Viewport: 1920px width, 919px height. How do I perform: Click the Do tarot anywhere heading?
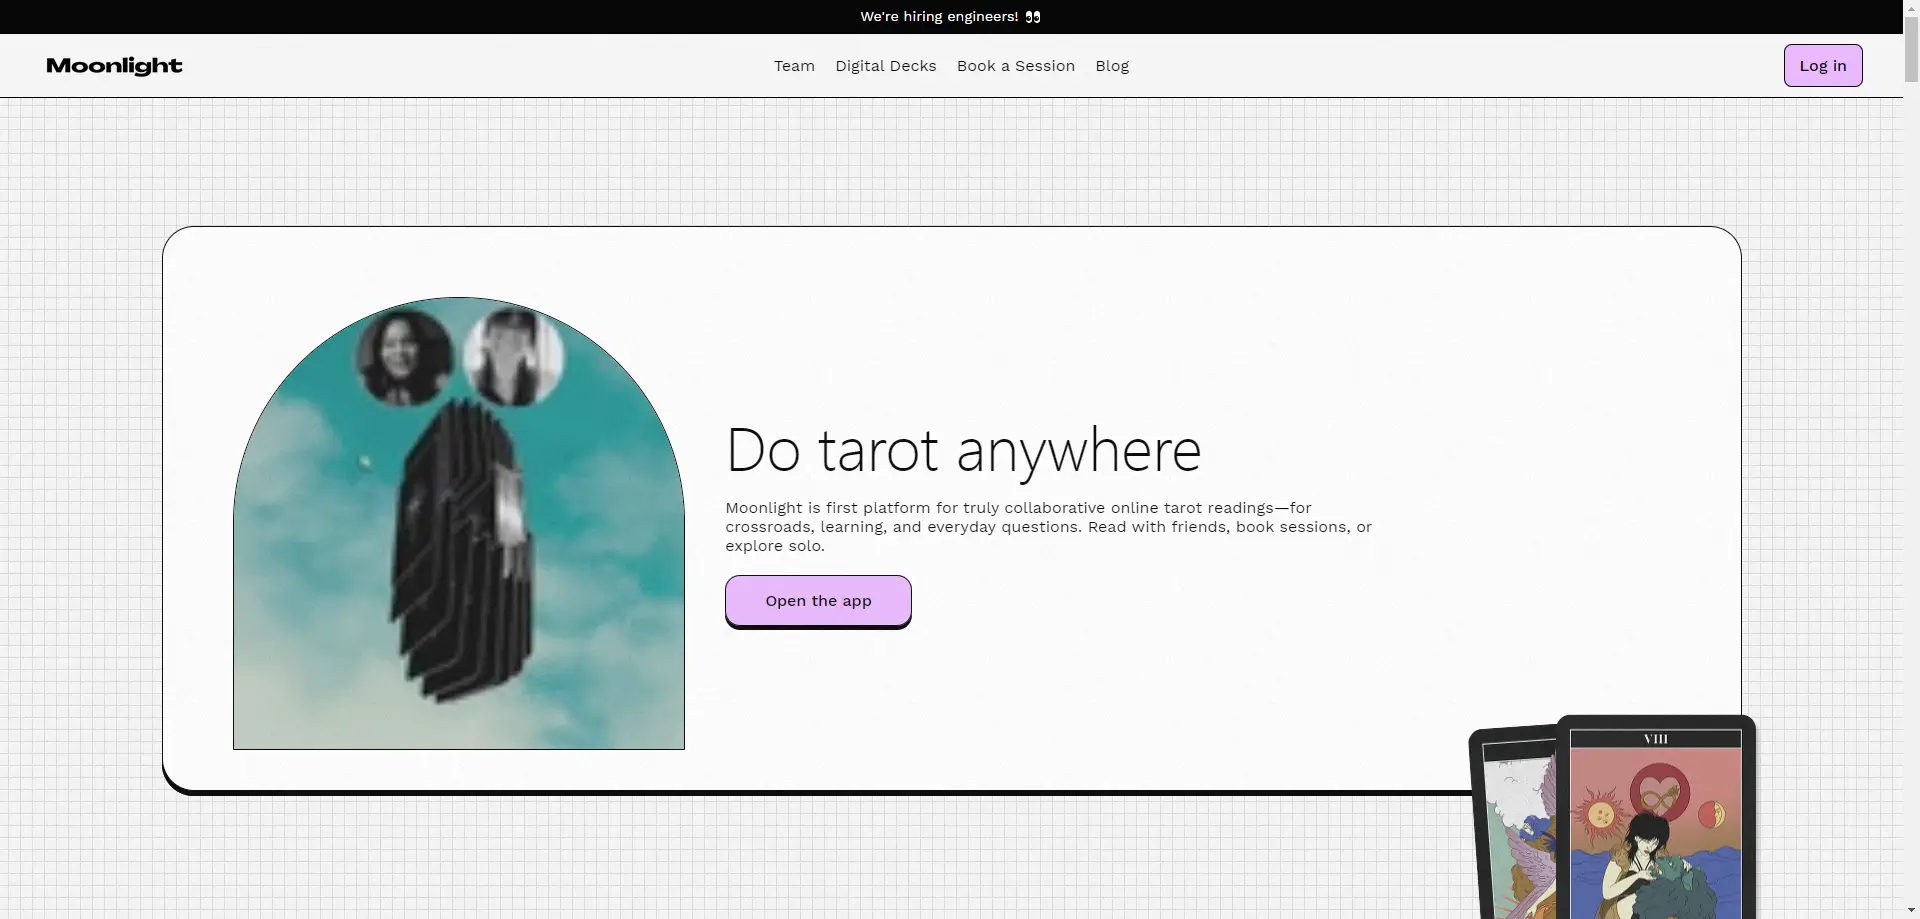[x=963, y=450]
